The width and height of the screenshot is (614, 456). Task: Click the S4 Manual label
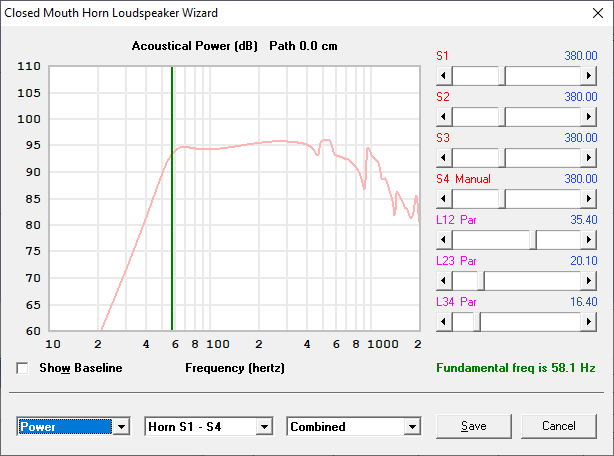click(463, 179)
